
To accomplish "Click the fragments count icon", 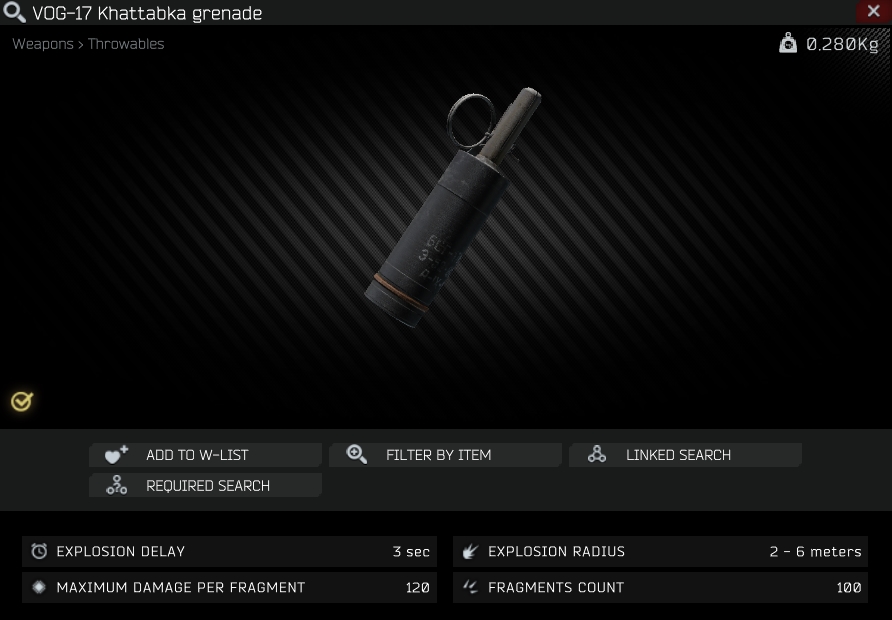I will [470, 586].
